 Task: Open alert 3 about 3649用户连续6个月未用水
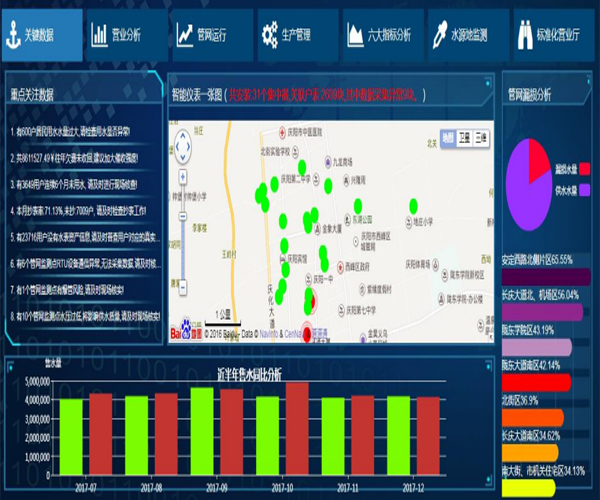74,185
